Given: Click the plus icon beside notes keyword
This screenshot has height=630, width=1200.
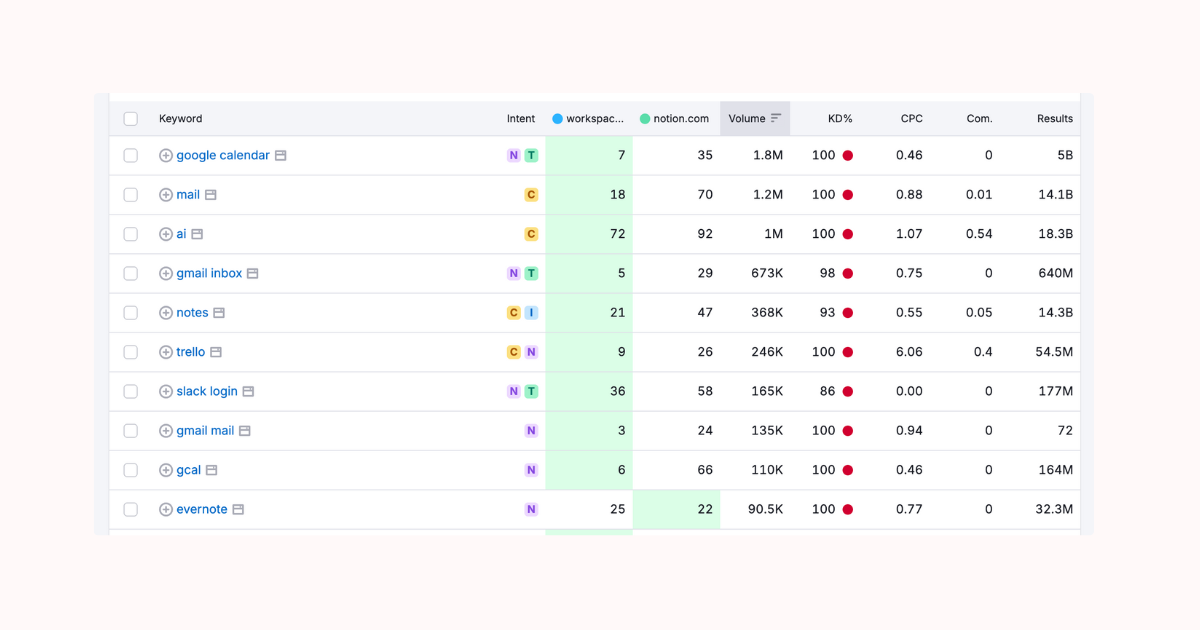Looking at the screenshot, I should tap(166, 313).
